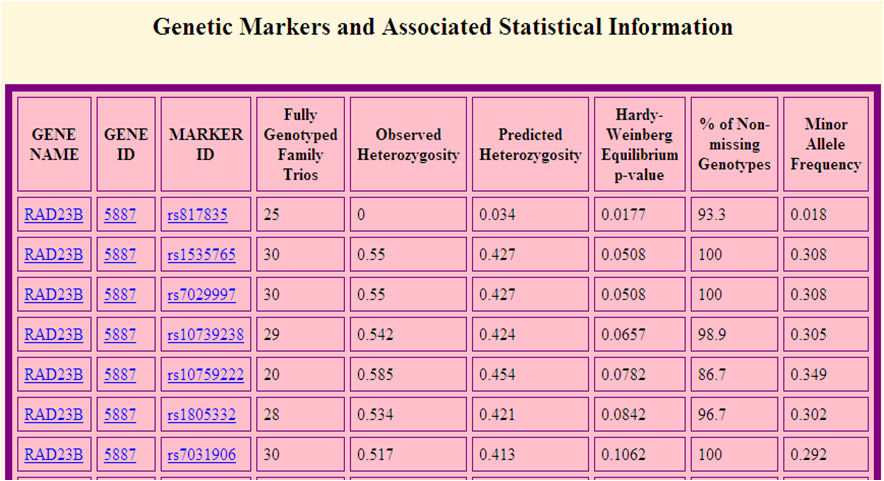Open RAD23B link in rs817835 row
The image size is (884, 481).
tap(54, 214)
